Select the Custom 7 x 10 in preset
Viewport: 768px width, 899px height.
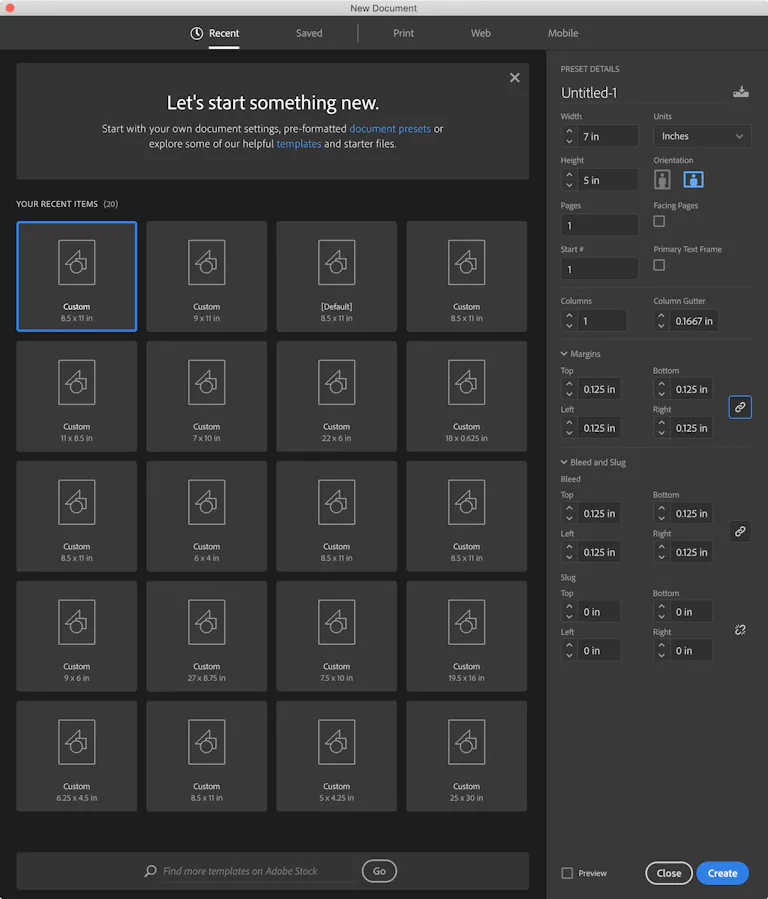[x=206, y=396]
